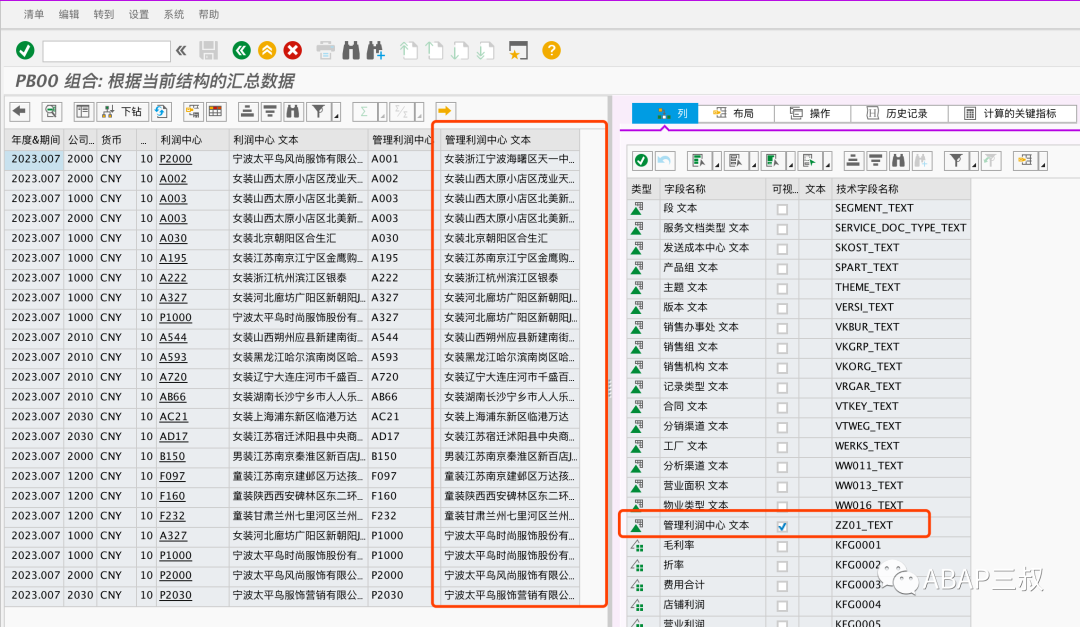Viewport: 1080px width, 627px height.
Task: Click the 管理利润中心 文本 column header in the grid
Action: [x=510, y=140]
